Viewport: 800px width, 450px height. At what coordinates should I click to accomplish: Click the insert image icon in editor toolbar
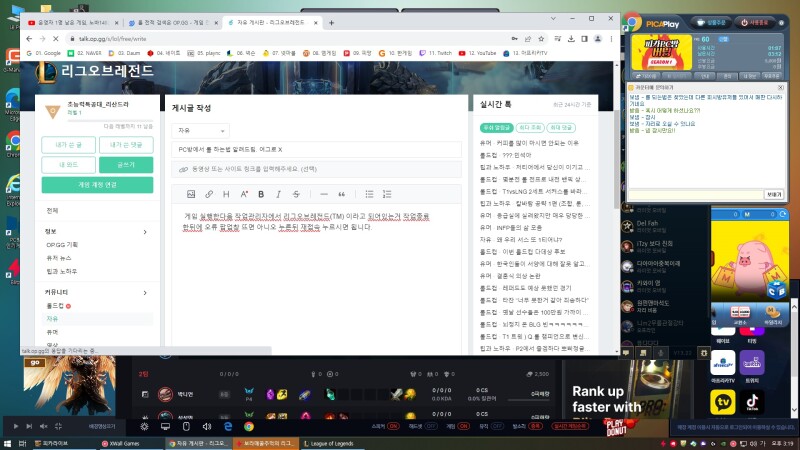pos(191,194)
